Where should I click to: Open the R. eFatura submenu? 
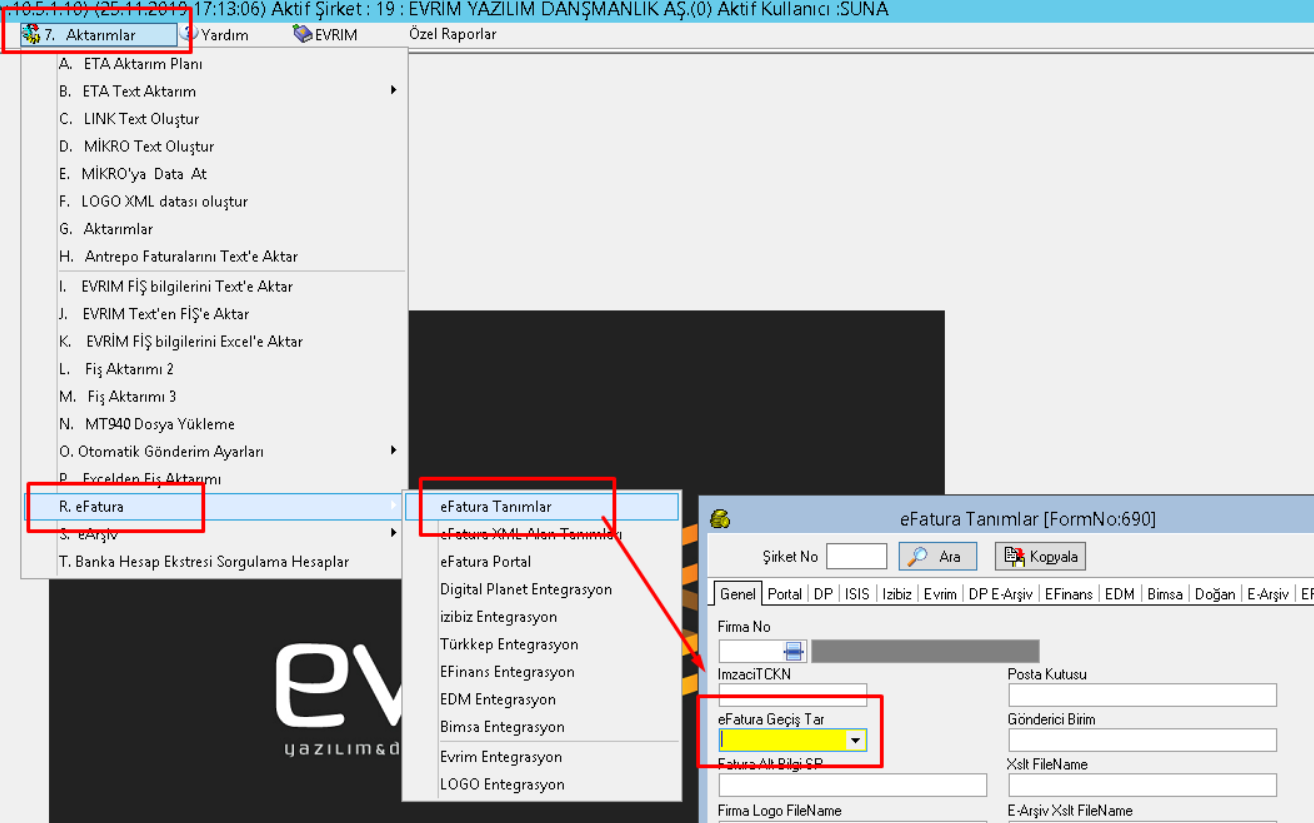point(214,507)
